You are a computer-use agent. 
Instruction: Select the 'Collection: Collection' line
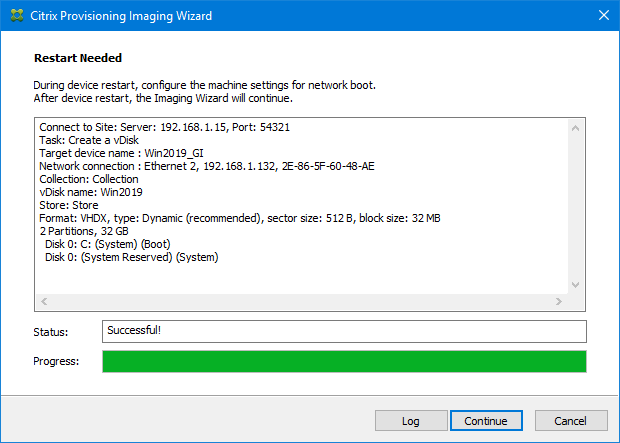(89, 179)
